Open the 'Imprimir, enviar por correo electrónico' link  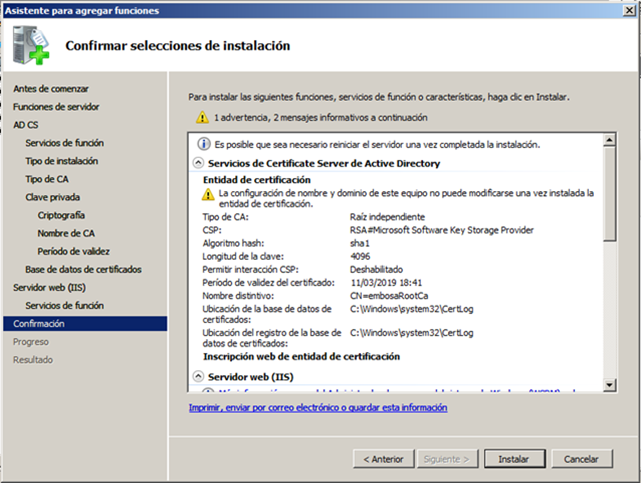pyautogui.click(x=318, y=408)
